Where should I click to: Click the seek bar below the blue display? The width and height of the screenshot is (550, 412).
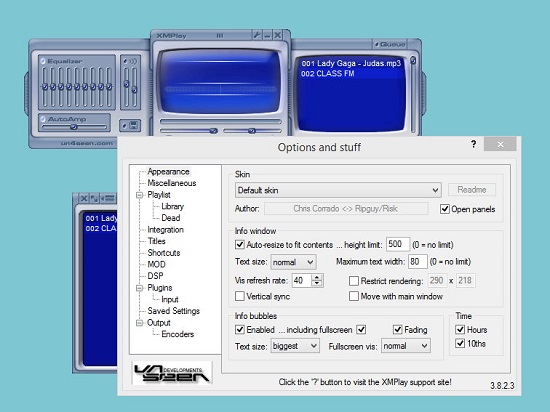click(x=220, y=122)
